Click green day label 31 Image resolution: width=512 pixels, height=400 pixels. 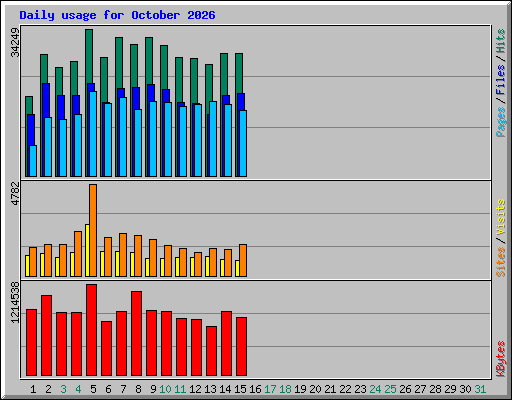pyautogui.click(x=480, y=389)
